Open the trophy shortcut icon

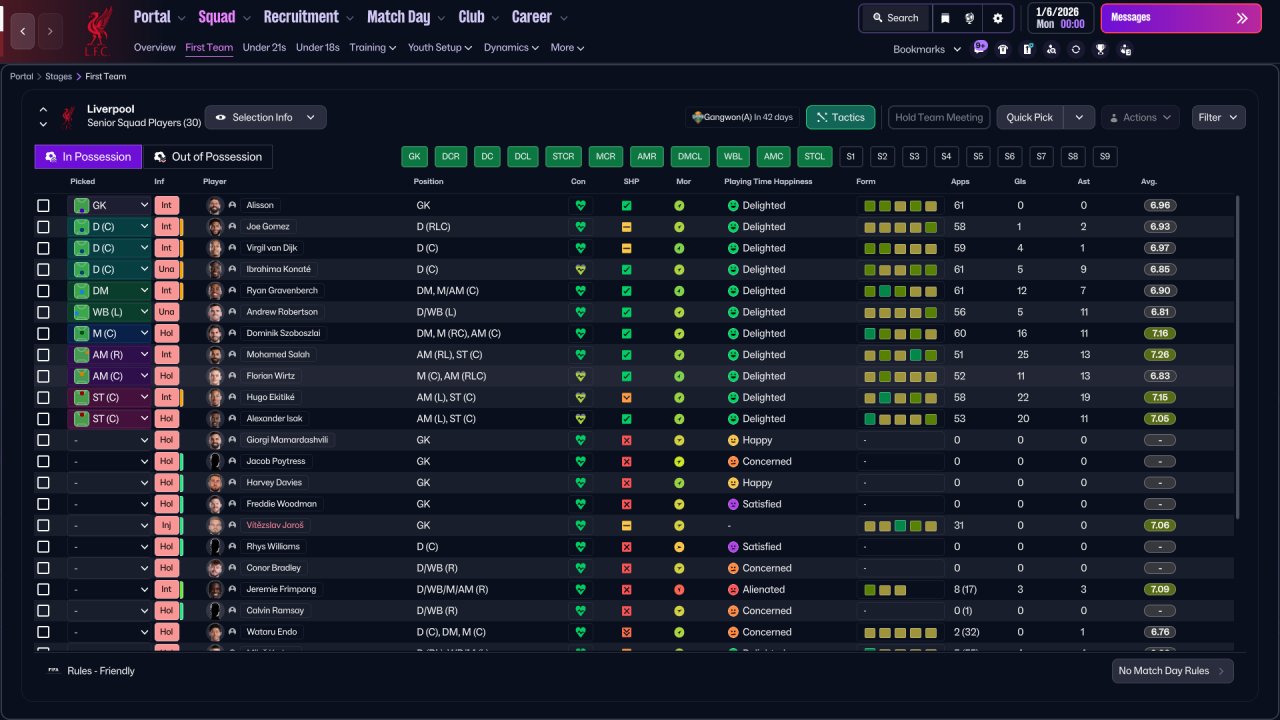click(1100, 49)
